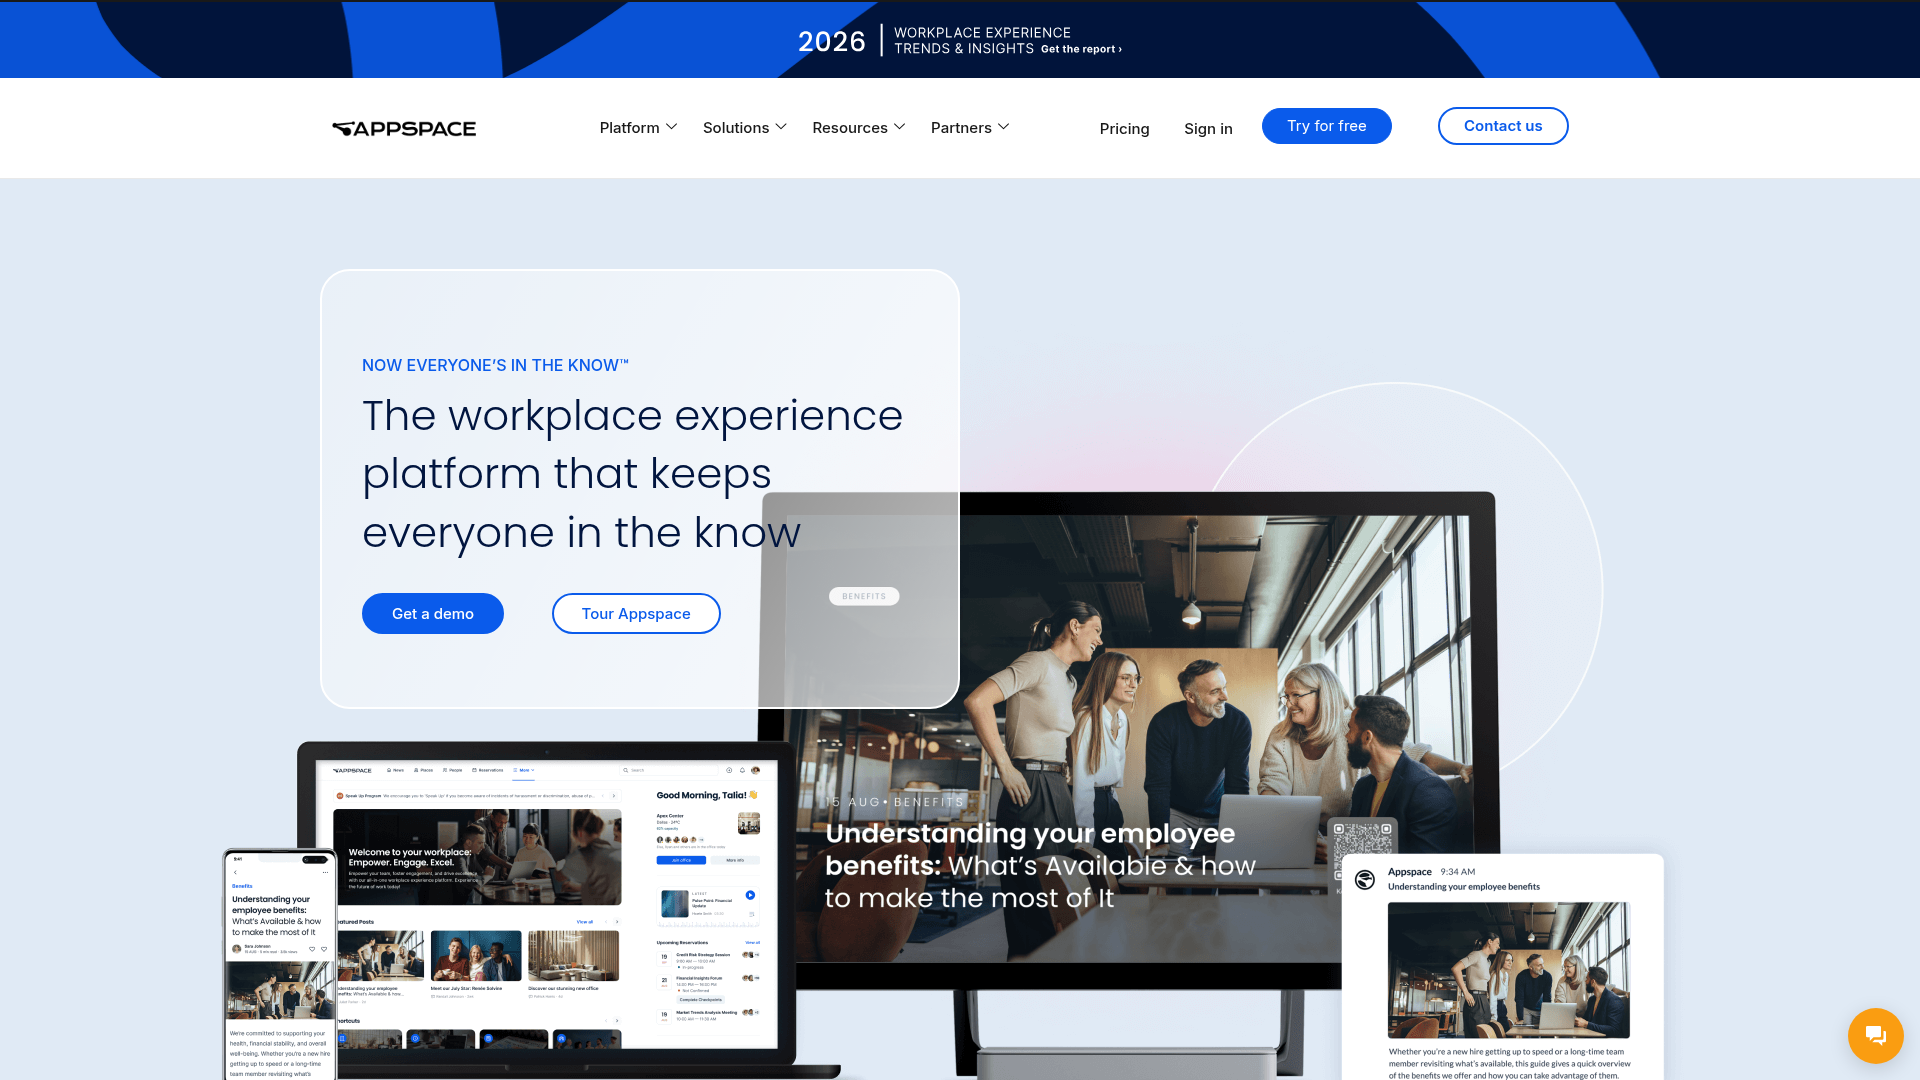Click the user avatar in the demo app
This screenshot has width=1920, height=1080.
click(x=756, y=771)
